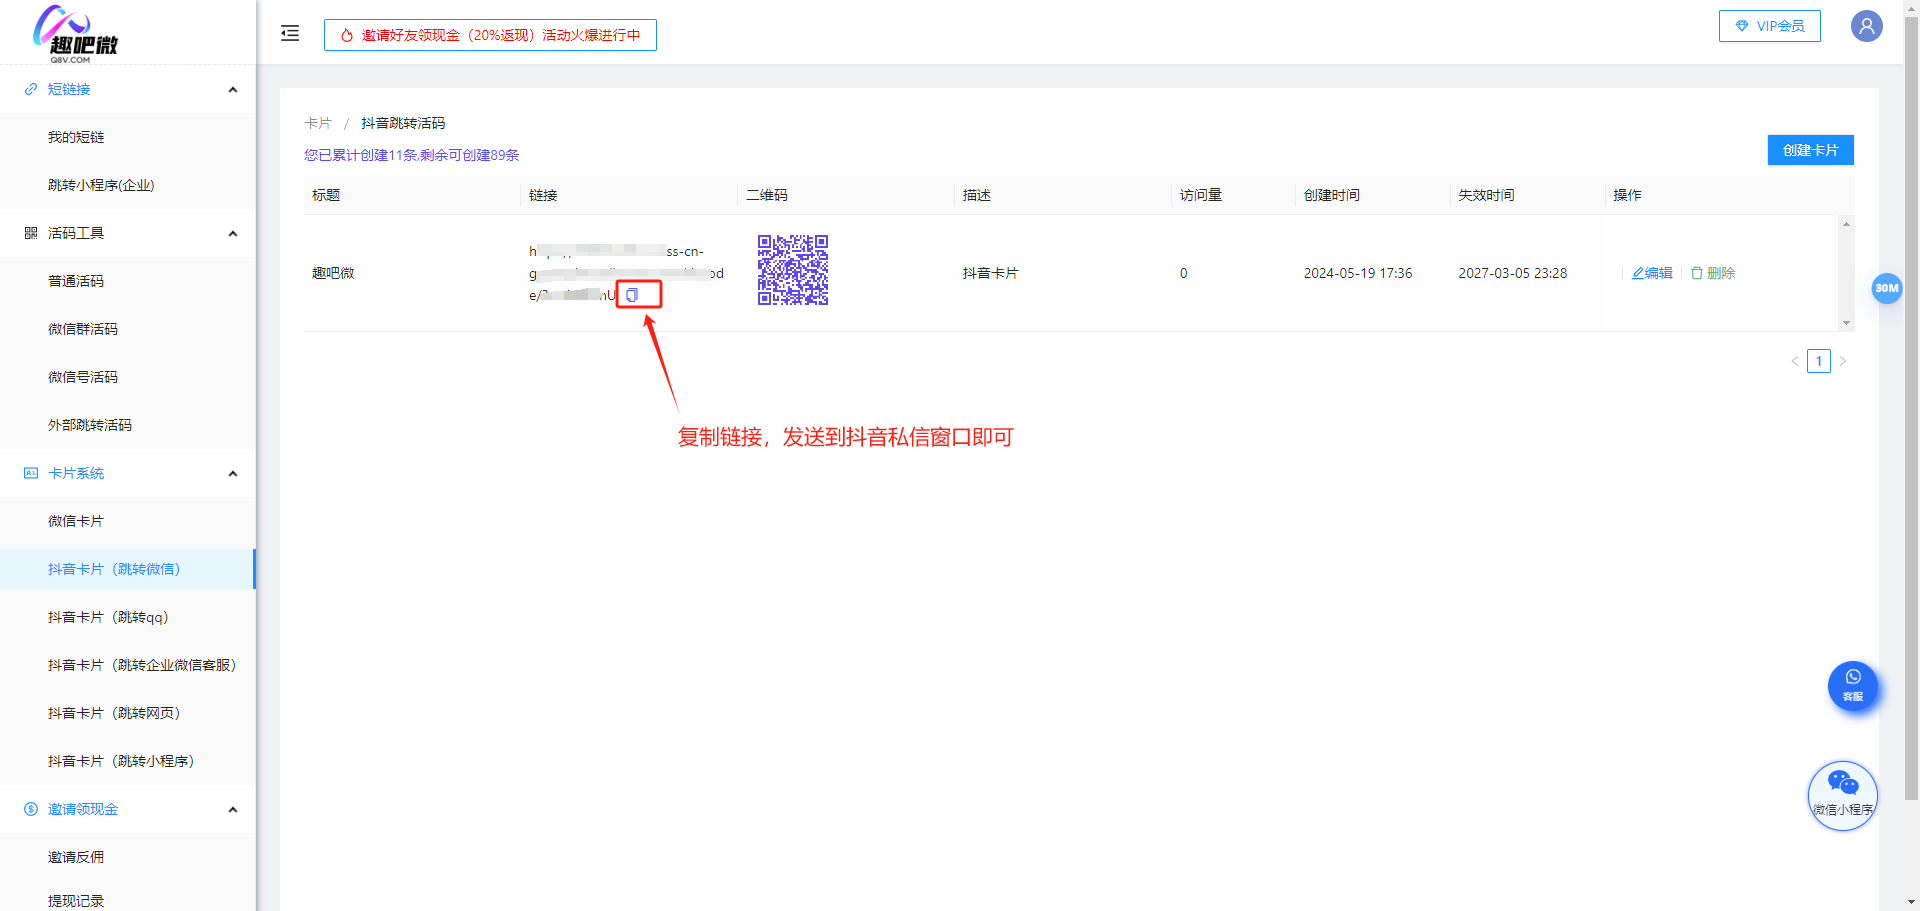Open the 微信小程序 floating icon

point(1842,796)
